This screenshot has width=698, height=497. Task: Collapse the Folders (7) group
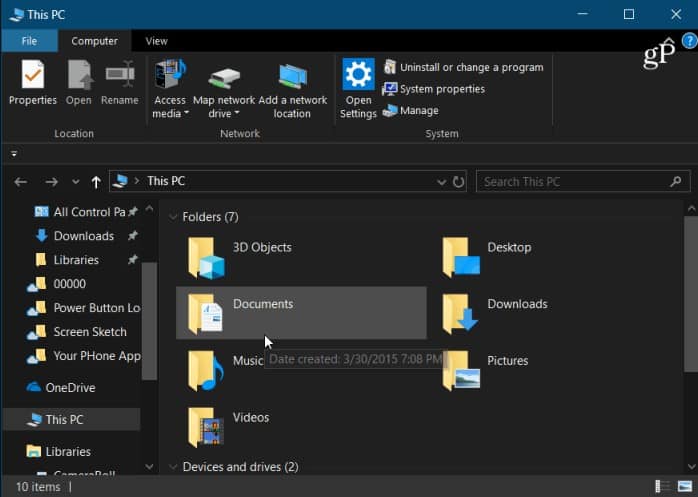pyautogui.click(x=173, y=217)
